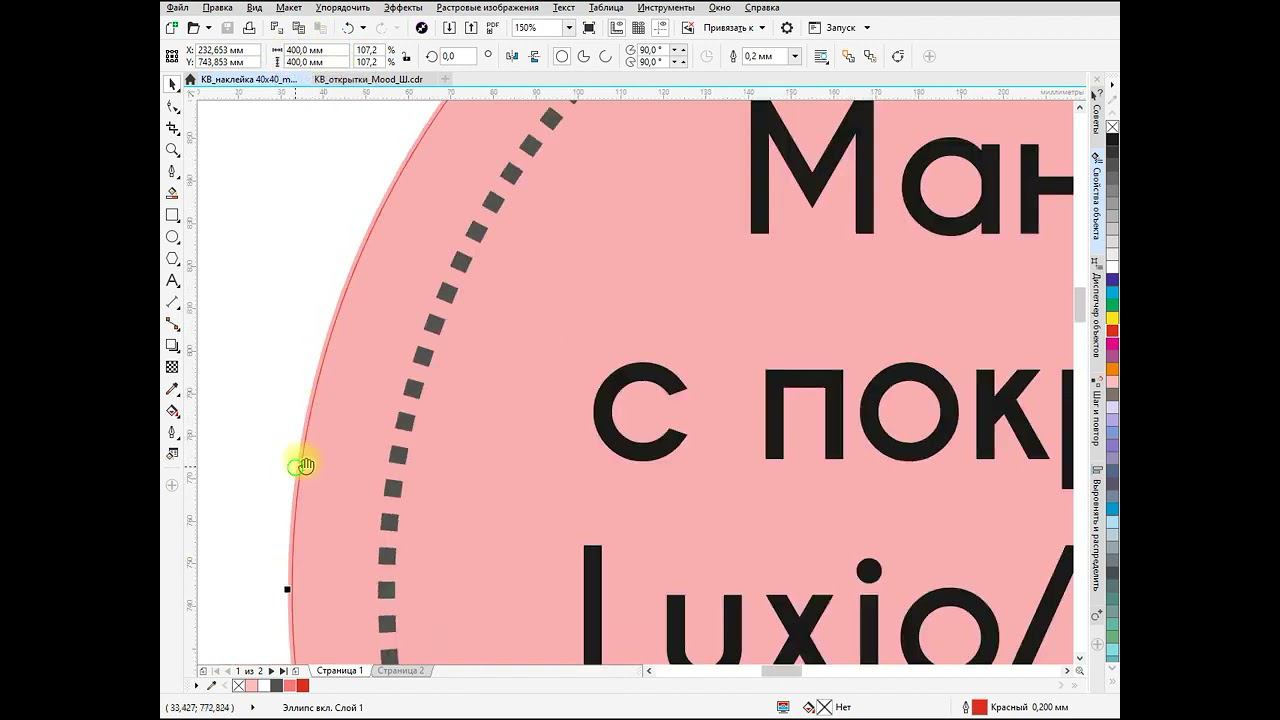Viewport: 1280px width, 720px height.
Task: Click the Publish to PDF icon
Action: pyautogui.click(x=493, y=28)
